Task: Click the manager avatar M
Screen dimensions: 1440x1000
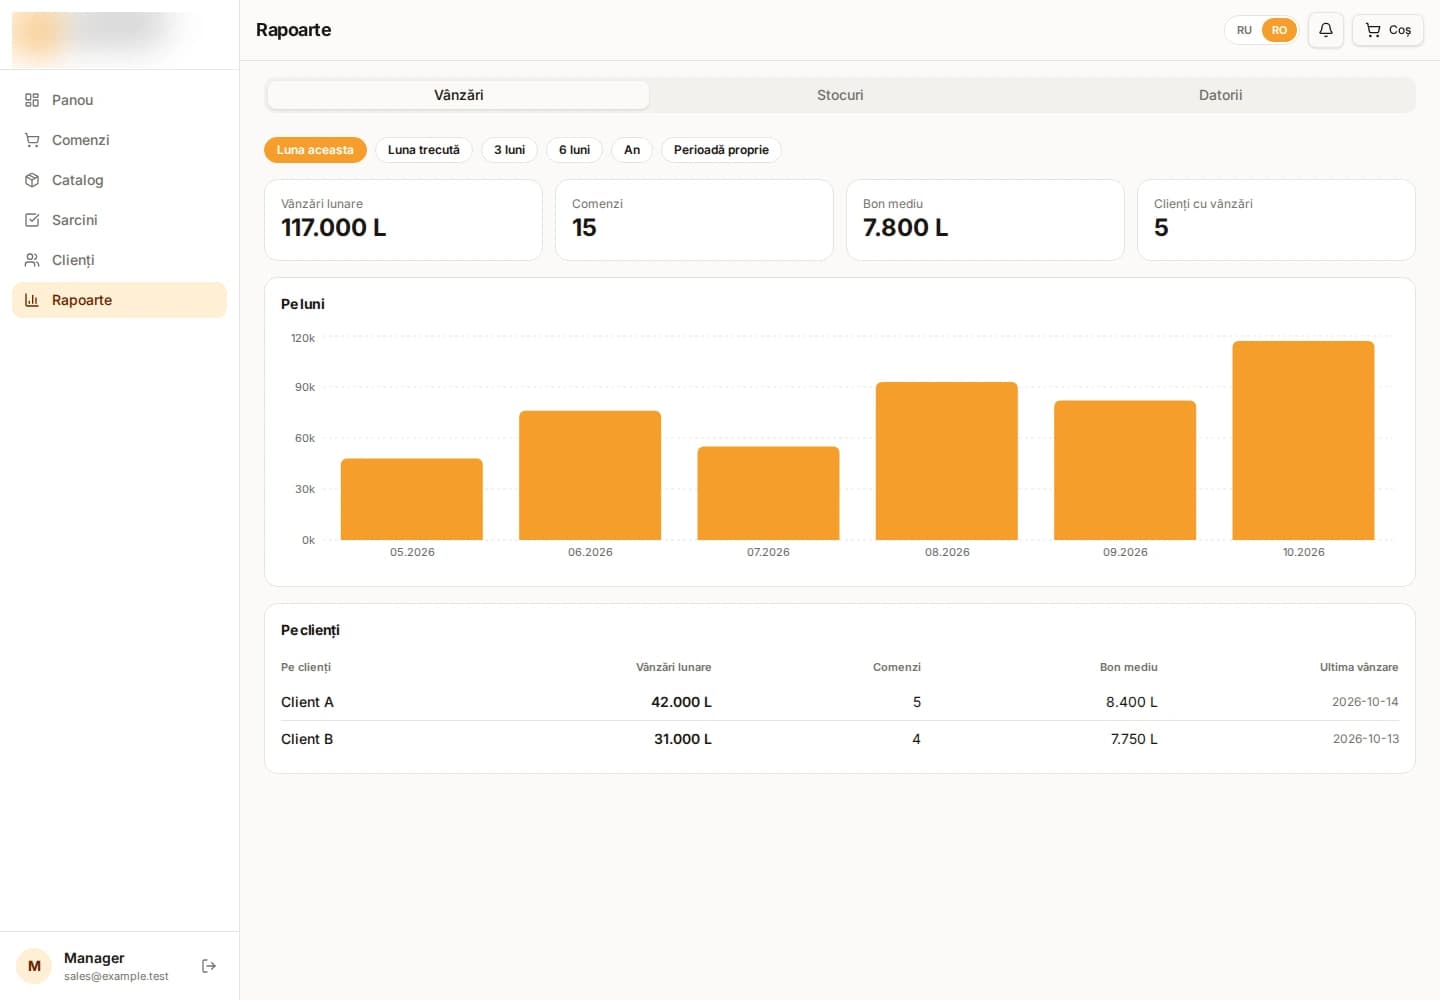Action: point(34,966)
